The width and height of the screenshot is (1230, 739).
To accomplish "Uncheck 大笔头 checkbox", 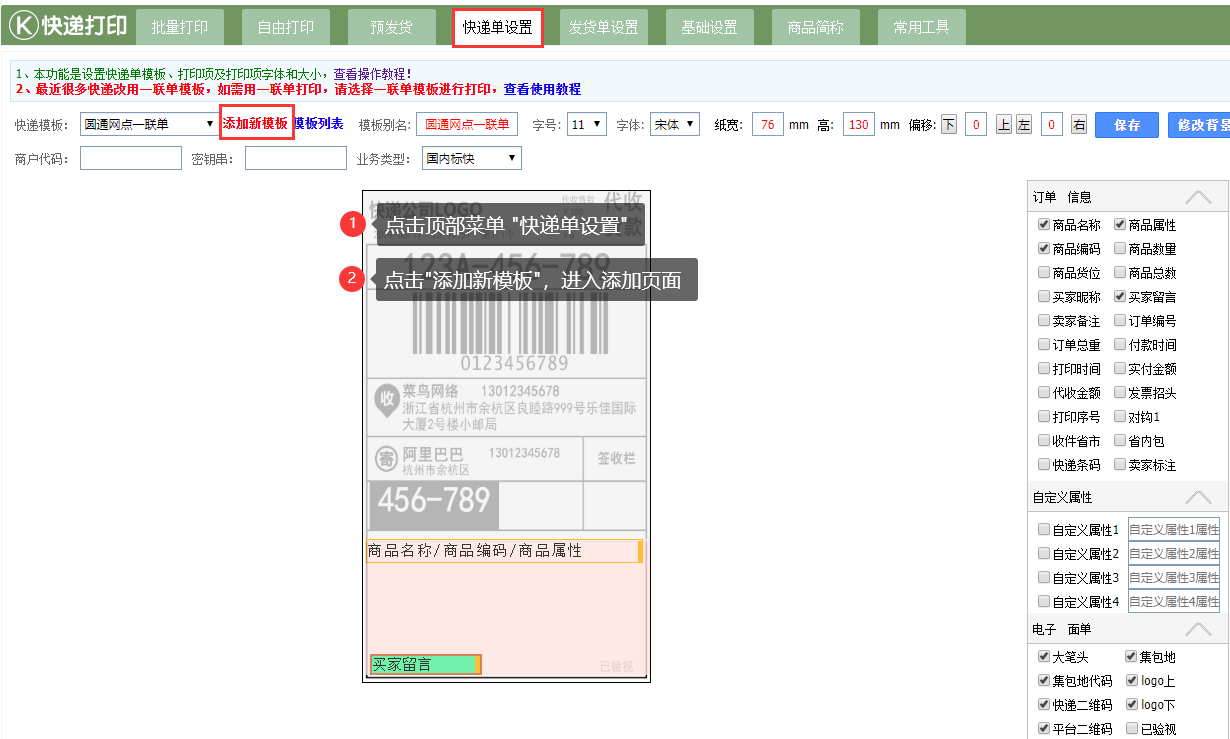I will pos(1044,656).
